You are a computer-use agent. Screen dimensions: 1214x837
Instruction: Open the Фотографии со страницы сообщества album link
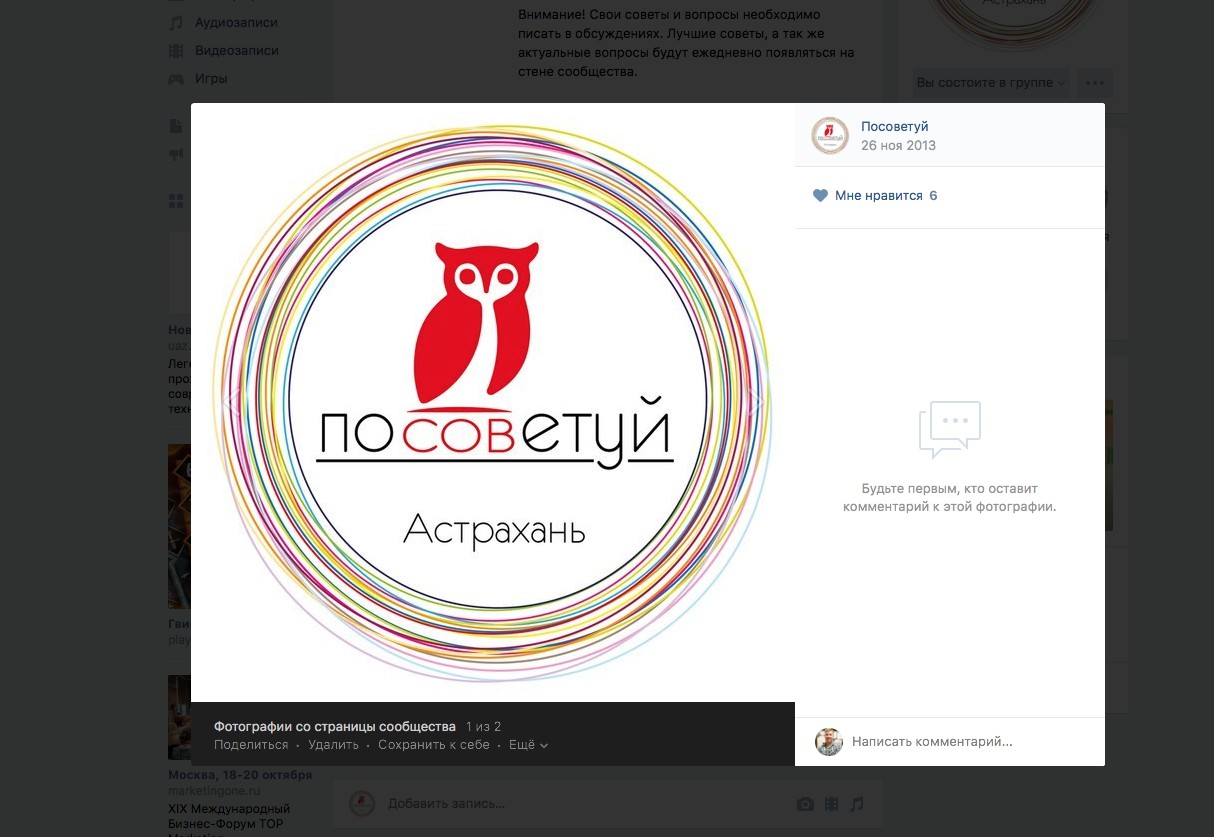click(335, 727)
